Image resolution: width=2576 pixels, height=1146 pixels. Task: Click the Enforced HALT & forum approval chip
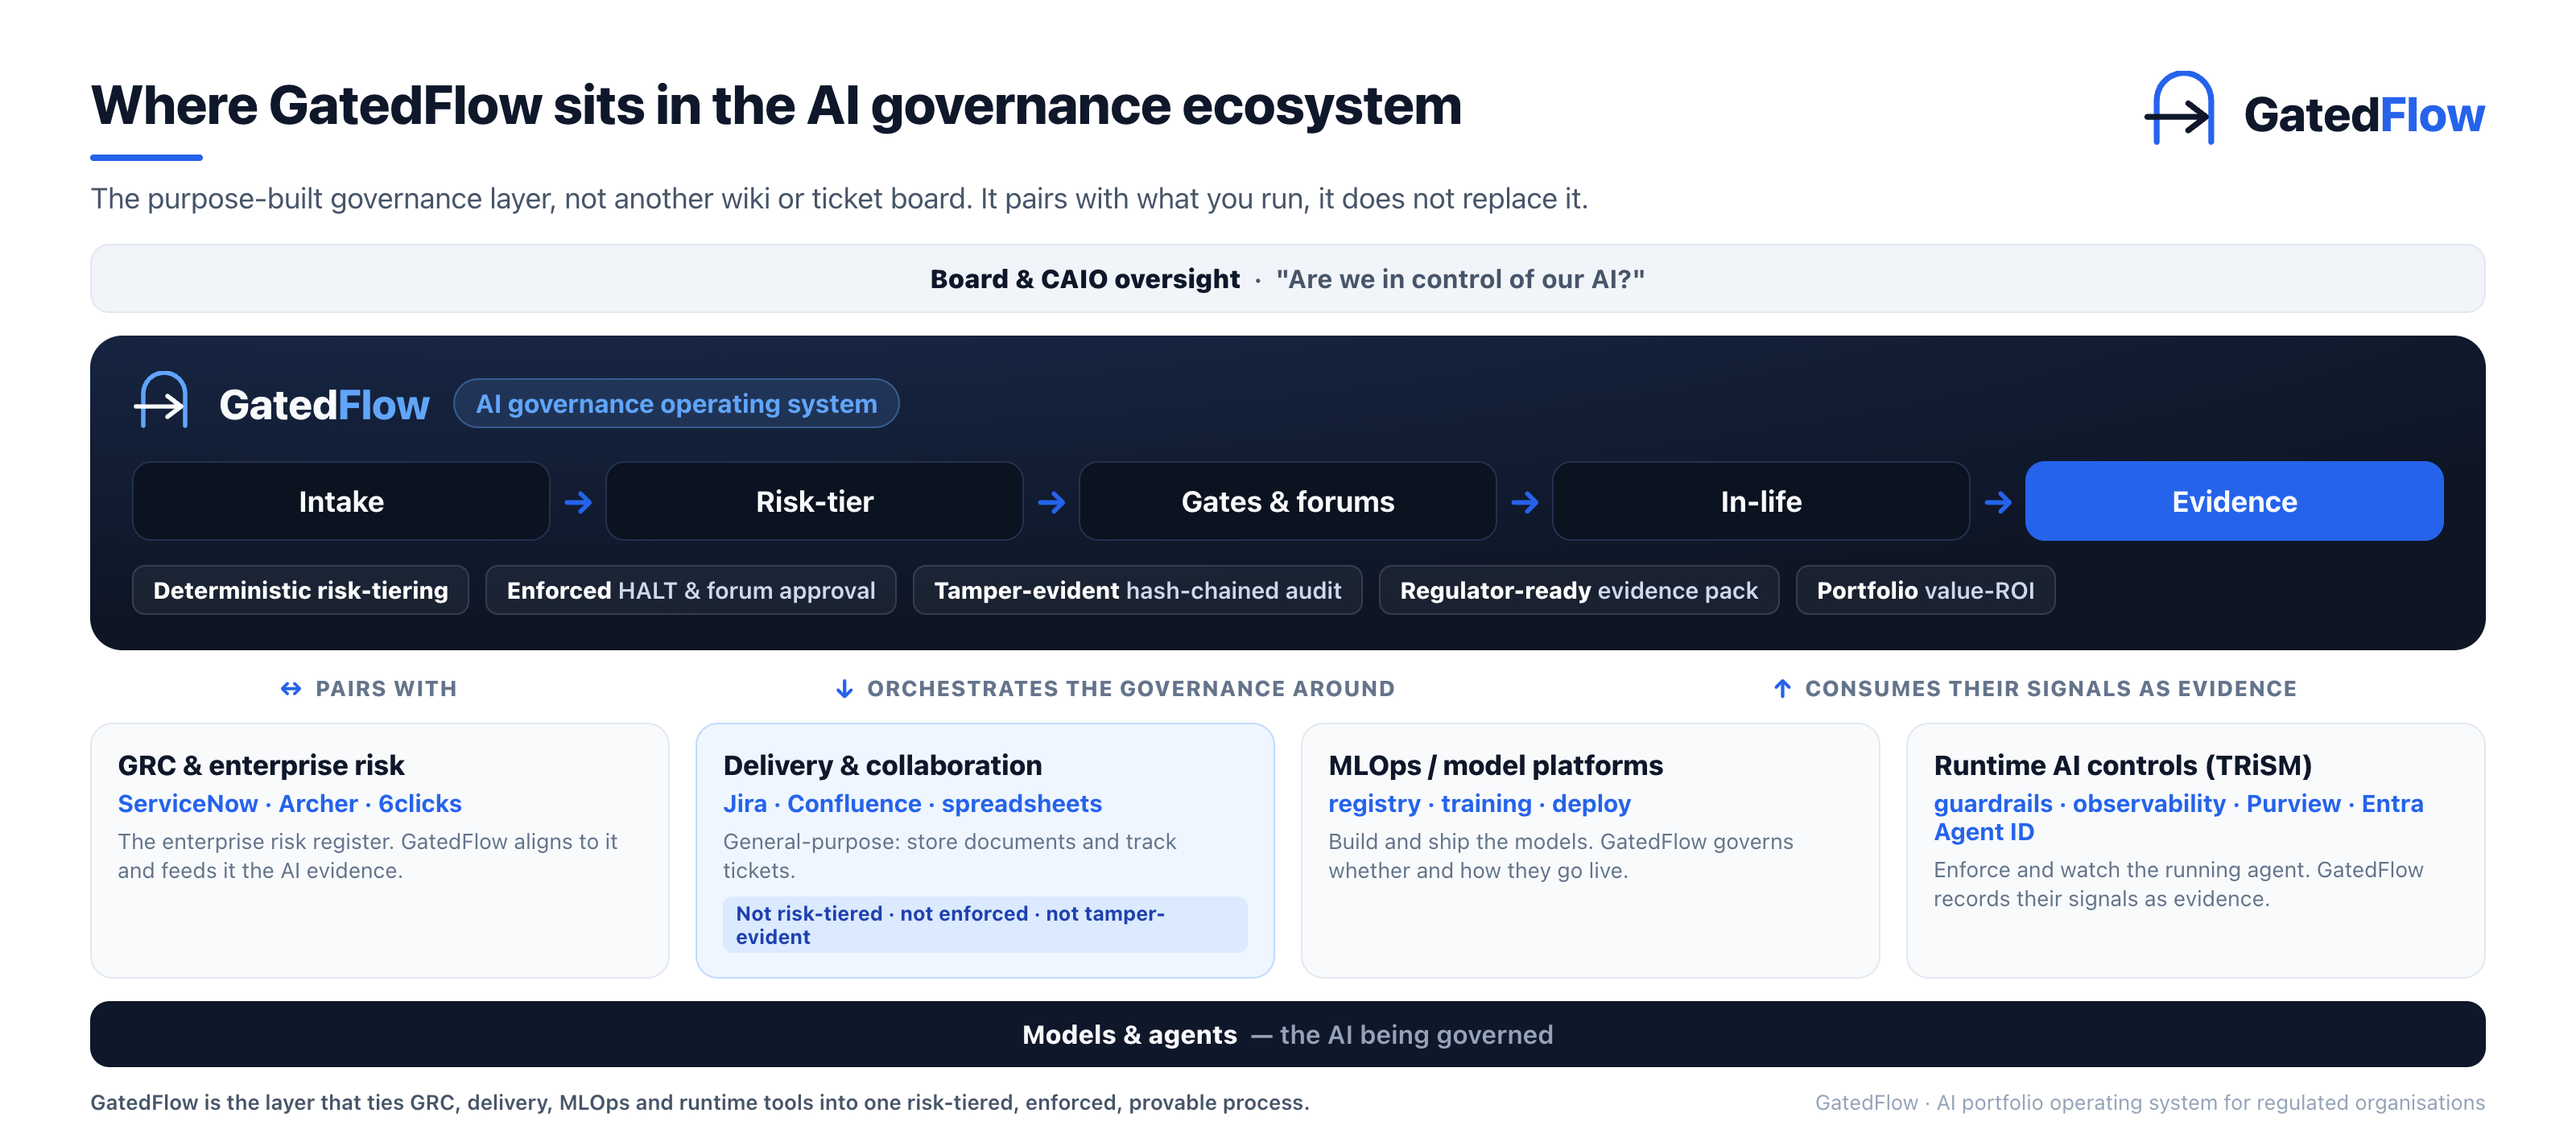point(691,590)
